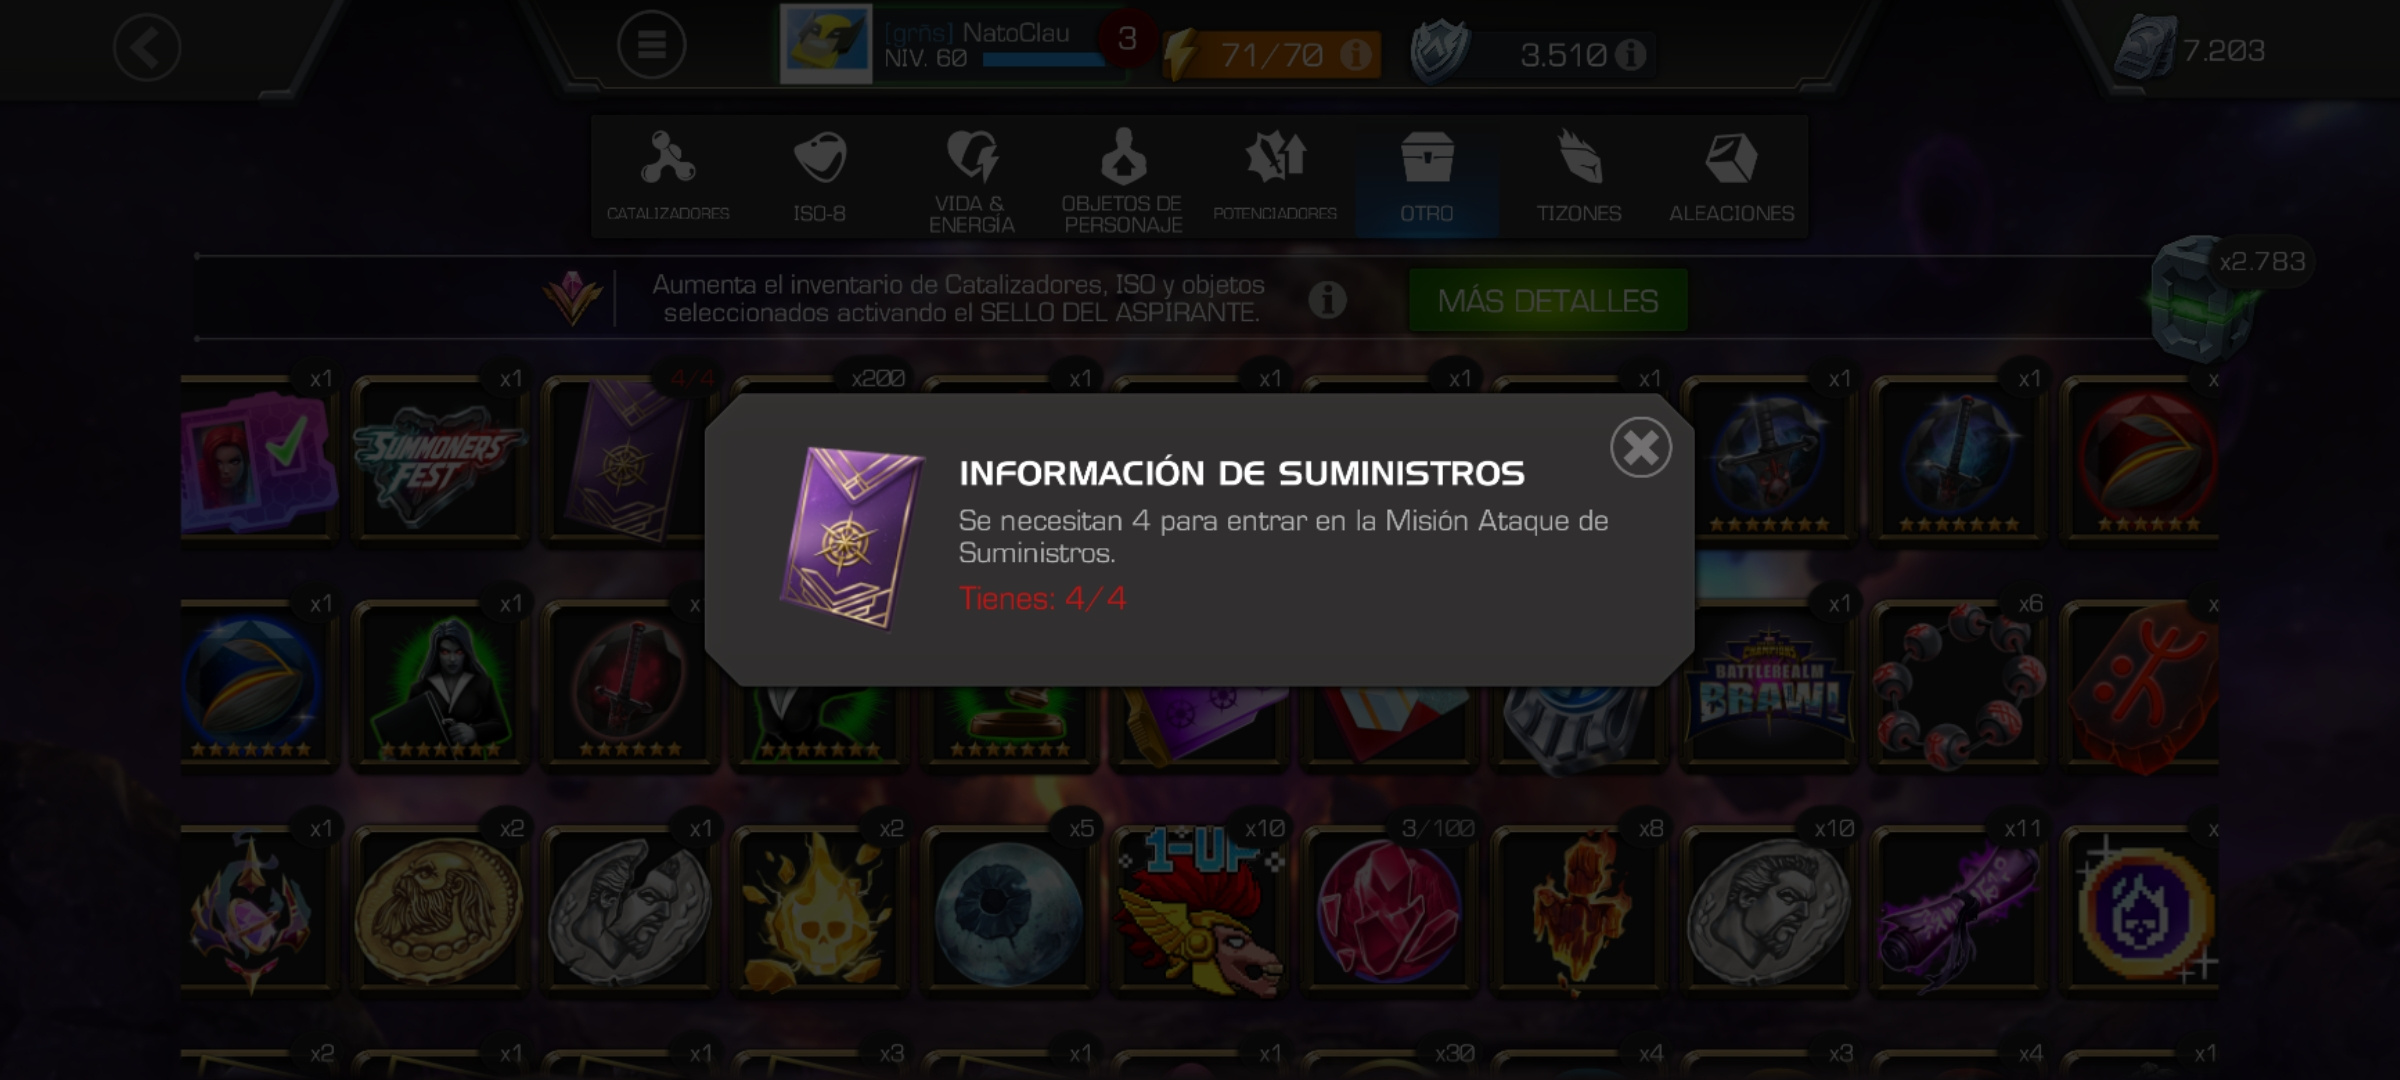Tap the info icon beside 3.510
The height and width of the screenshot is (1080, 2400).
click(x=1630, y=54)
